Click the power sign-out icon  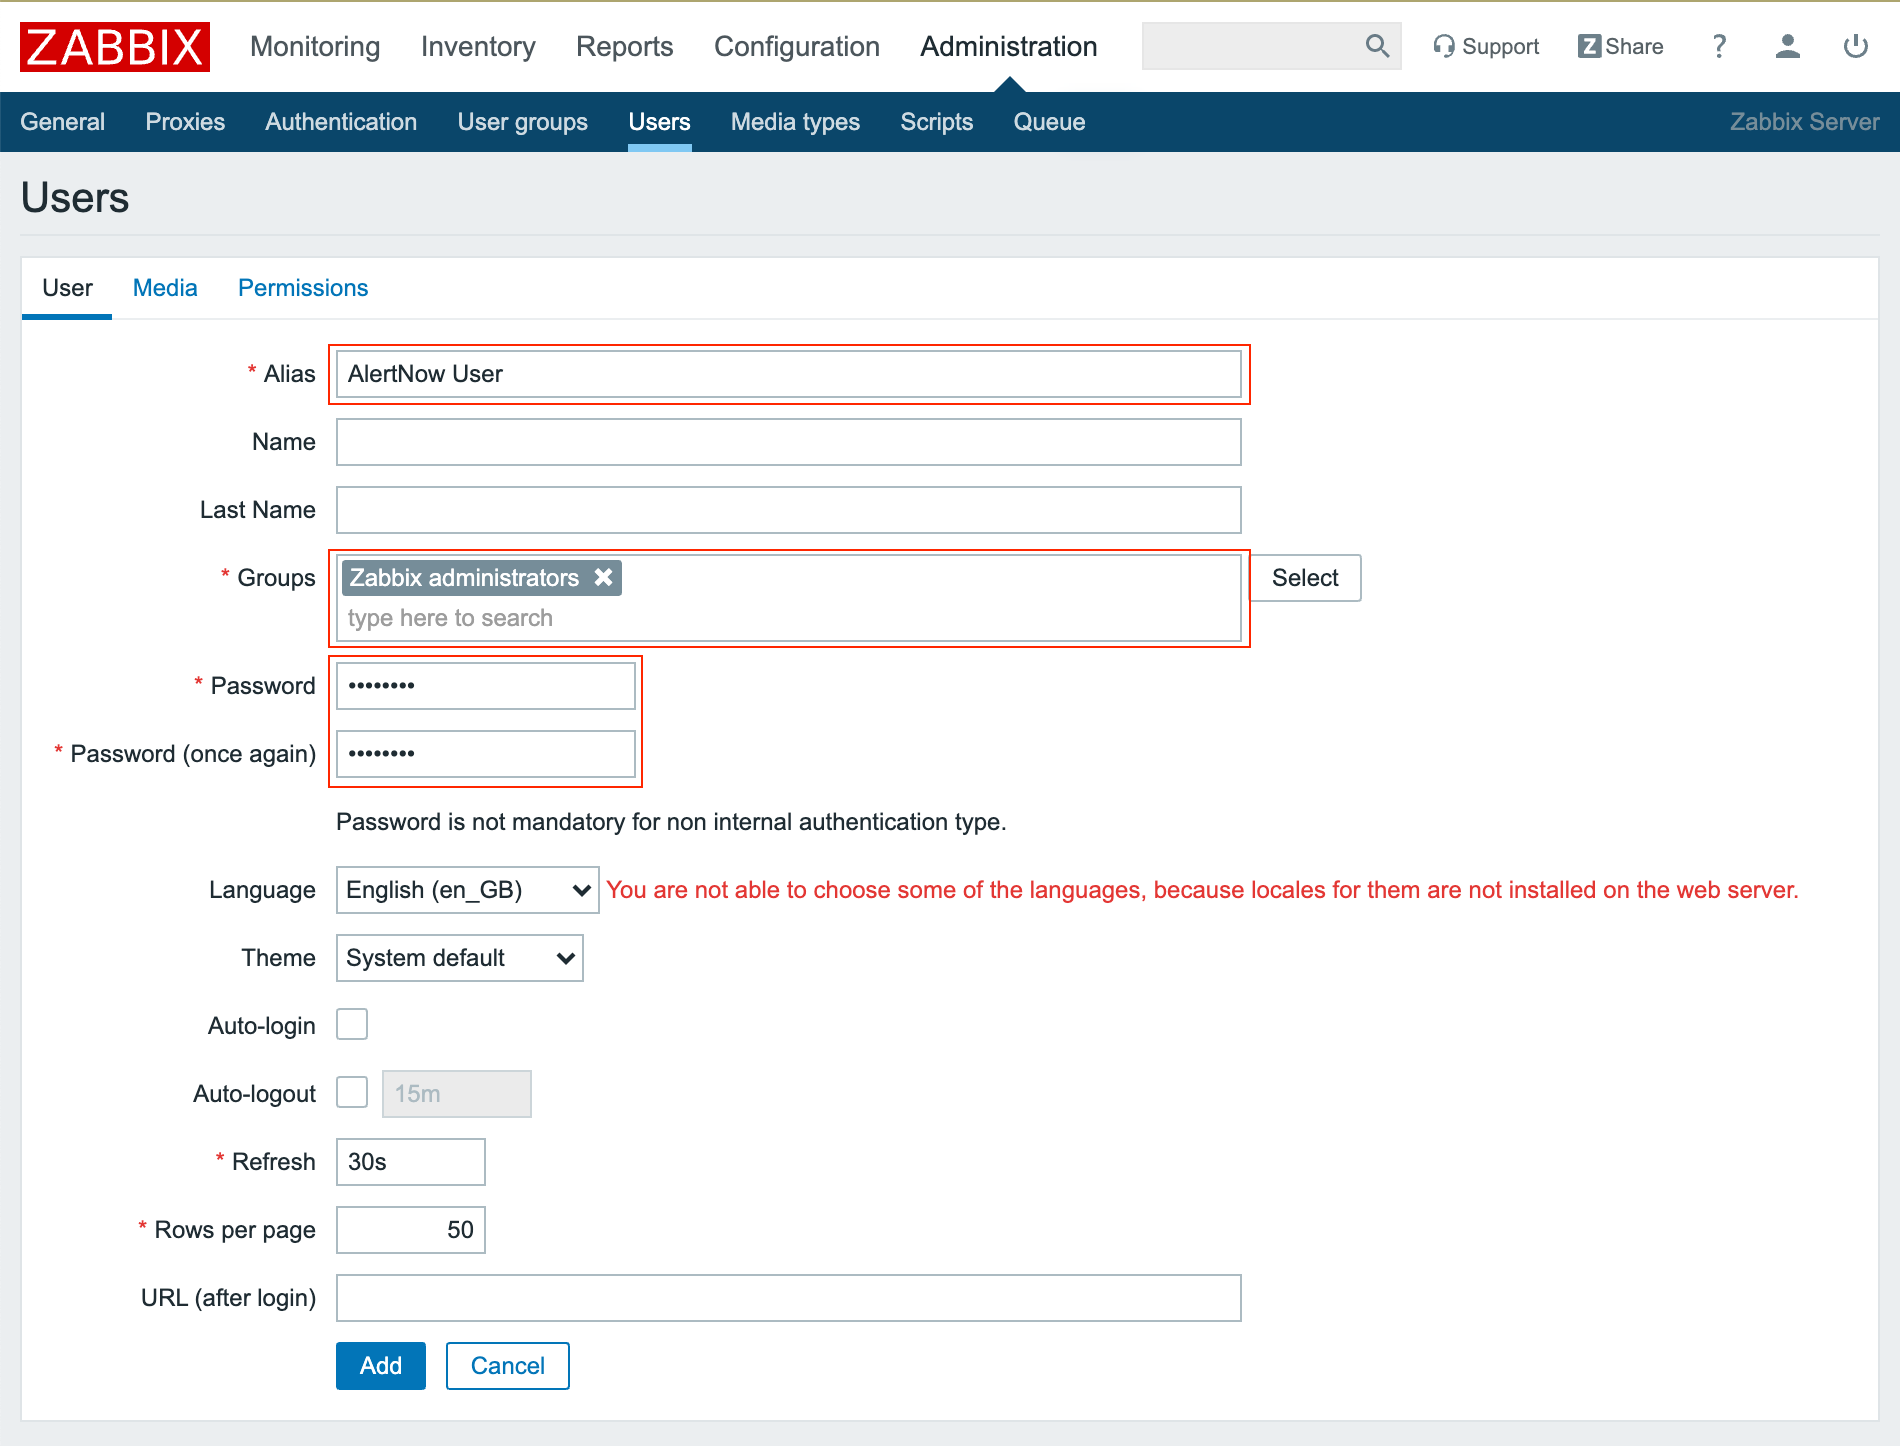[1855, 46]
